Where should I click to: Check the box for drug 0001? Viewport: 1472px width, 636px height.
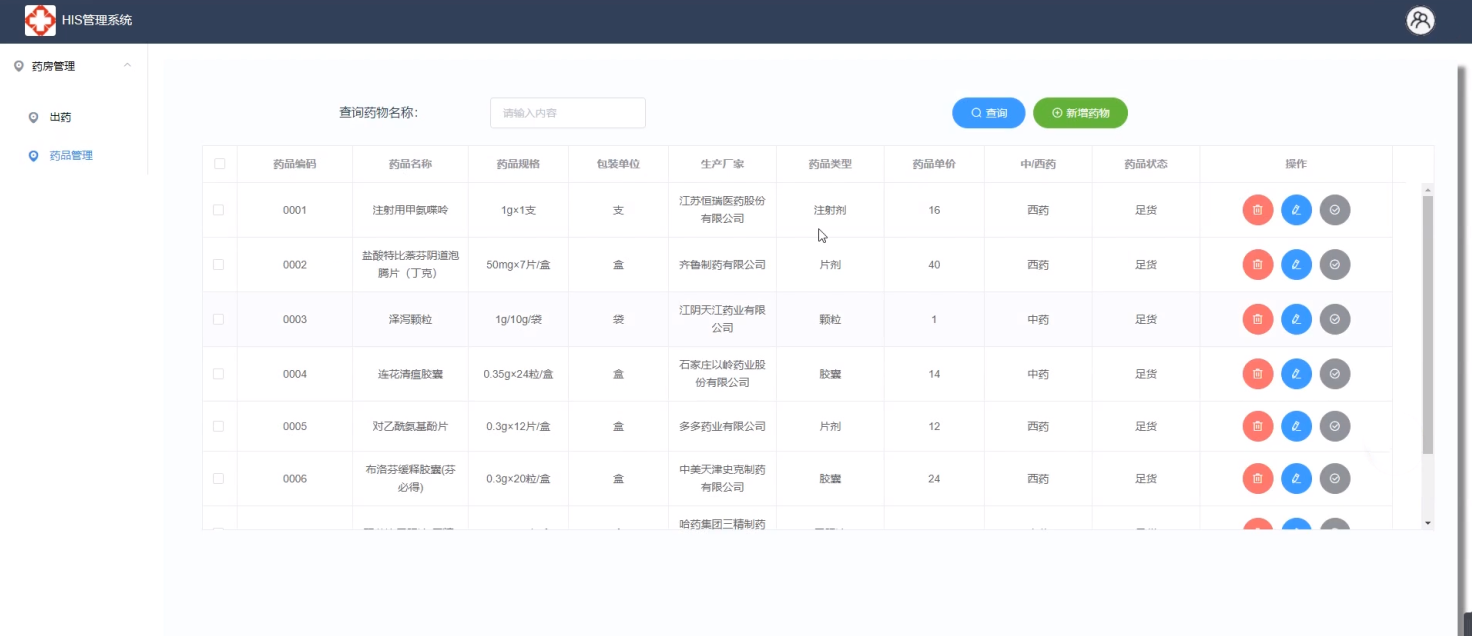219,210
